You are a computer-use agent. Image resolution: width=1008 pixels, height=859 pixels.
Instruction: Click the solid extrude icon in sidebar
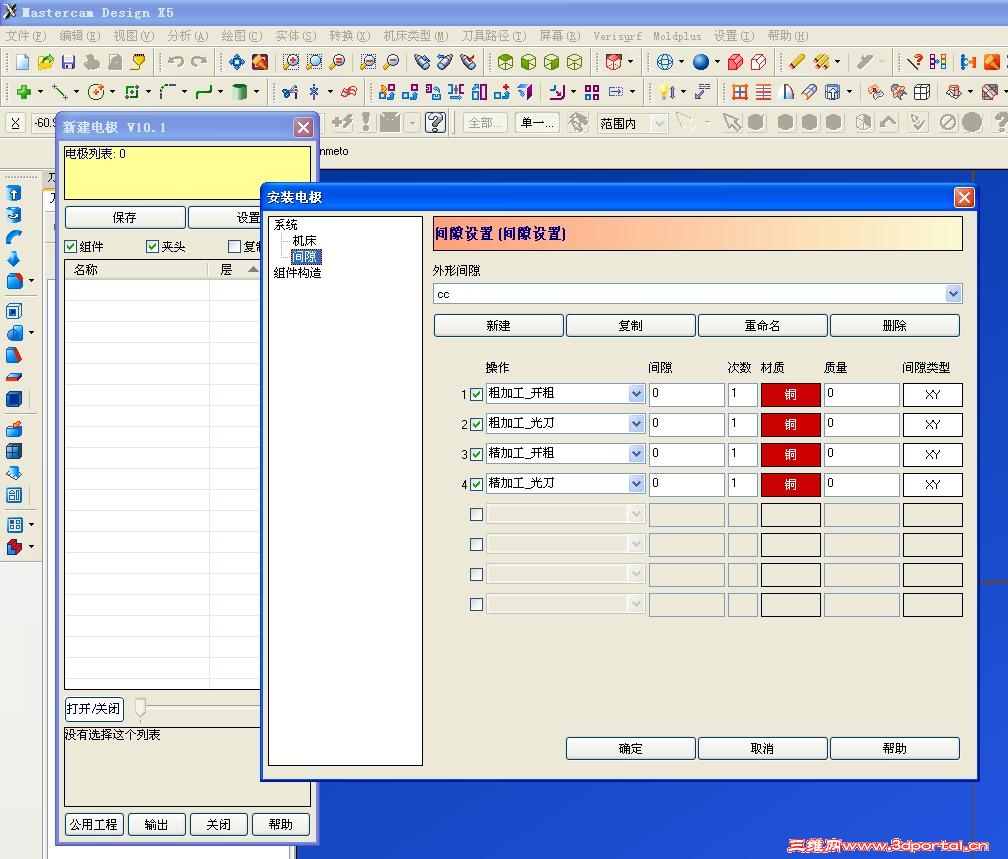pos(14,193)
